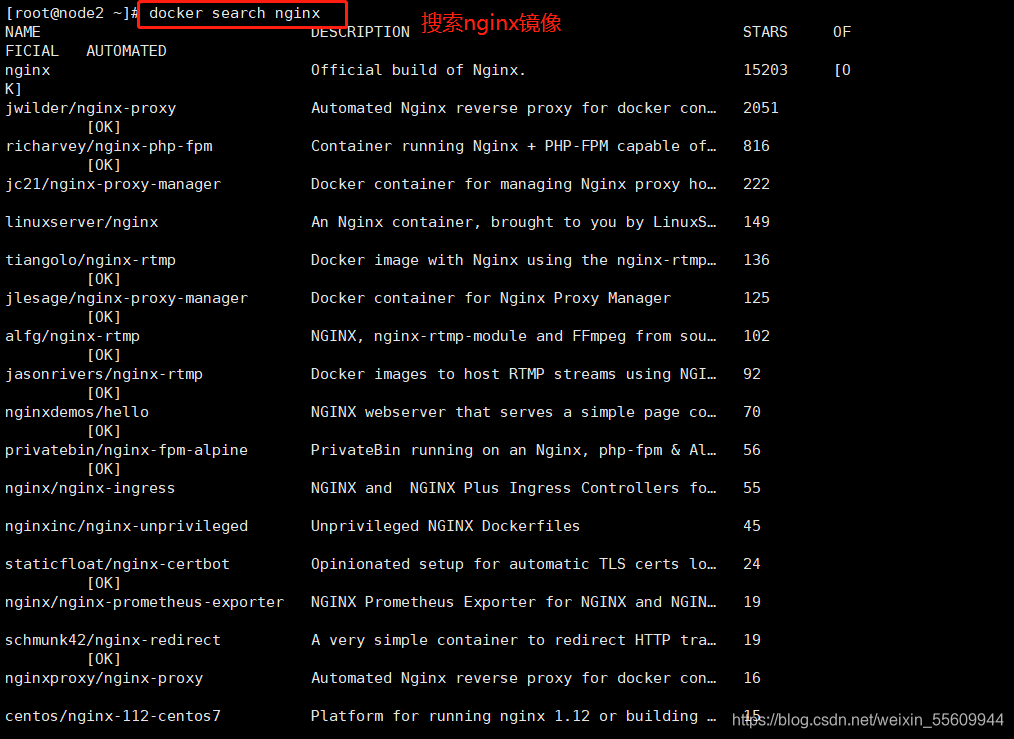Click the 16 stars value
The height and width of the screenshot is (739, 1014).
(x=752, y=678)
